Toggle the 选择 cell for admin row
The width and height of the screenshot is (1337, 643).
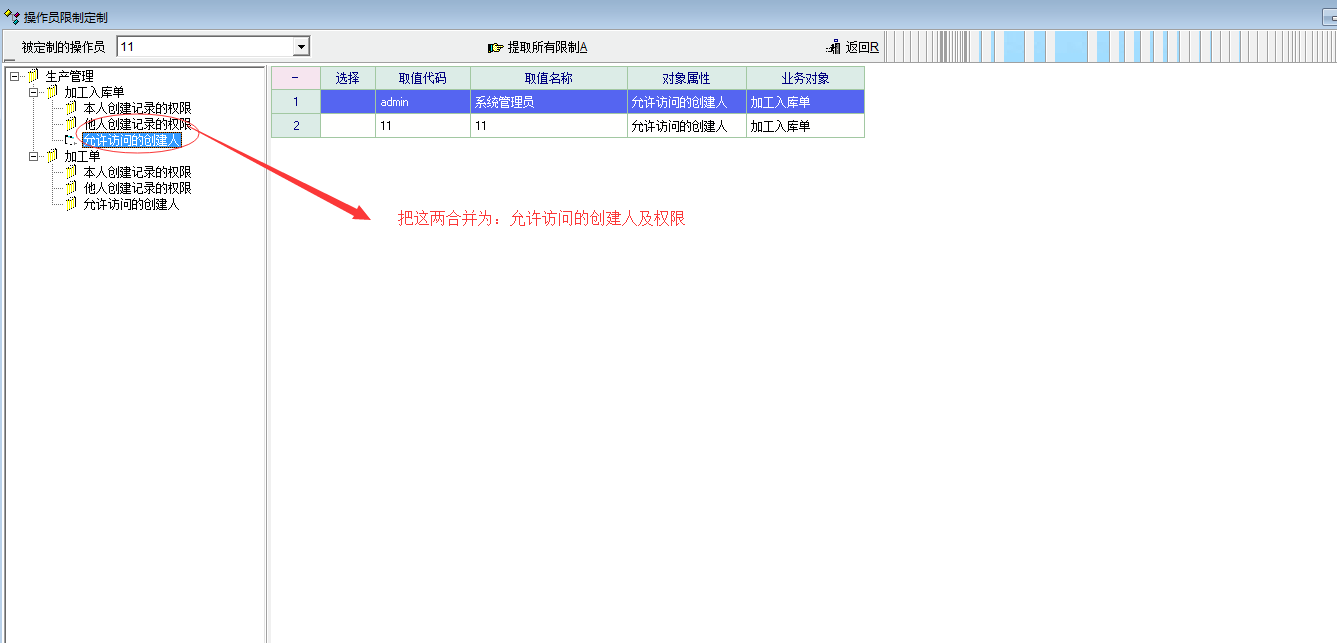(347, 102)
